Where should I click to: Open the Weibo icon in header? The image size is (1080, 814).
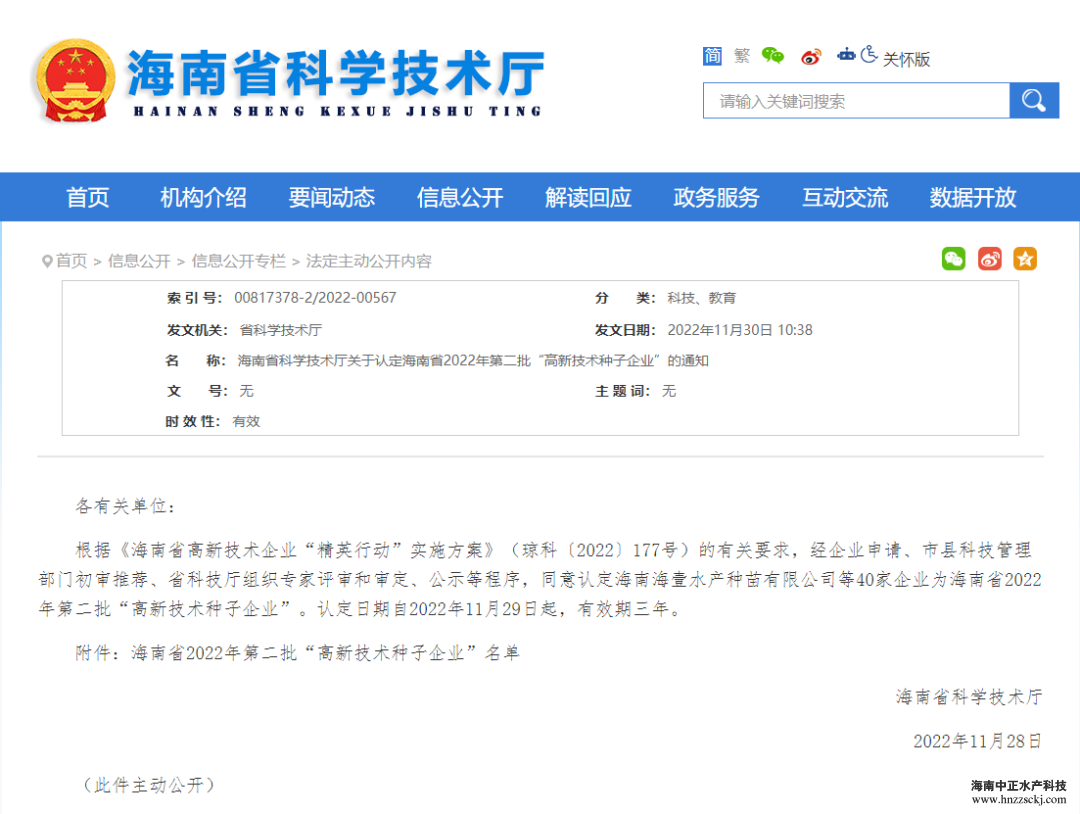[811, 57]
